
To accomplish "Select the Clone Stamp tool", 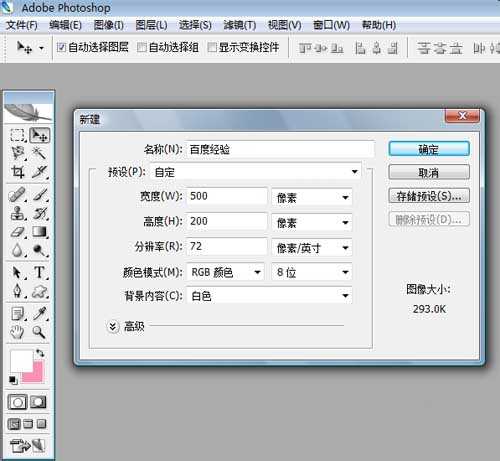I will click(x=17, y=213).
